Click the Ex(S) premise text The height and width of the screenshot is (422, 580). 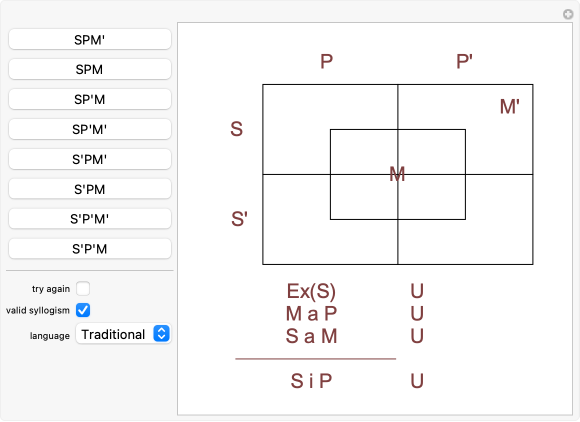coord(311,291)
